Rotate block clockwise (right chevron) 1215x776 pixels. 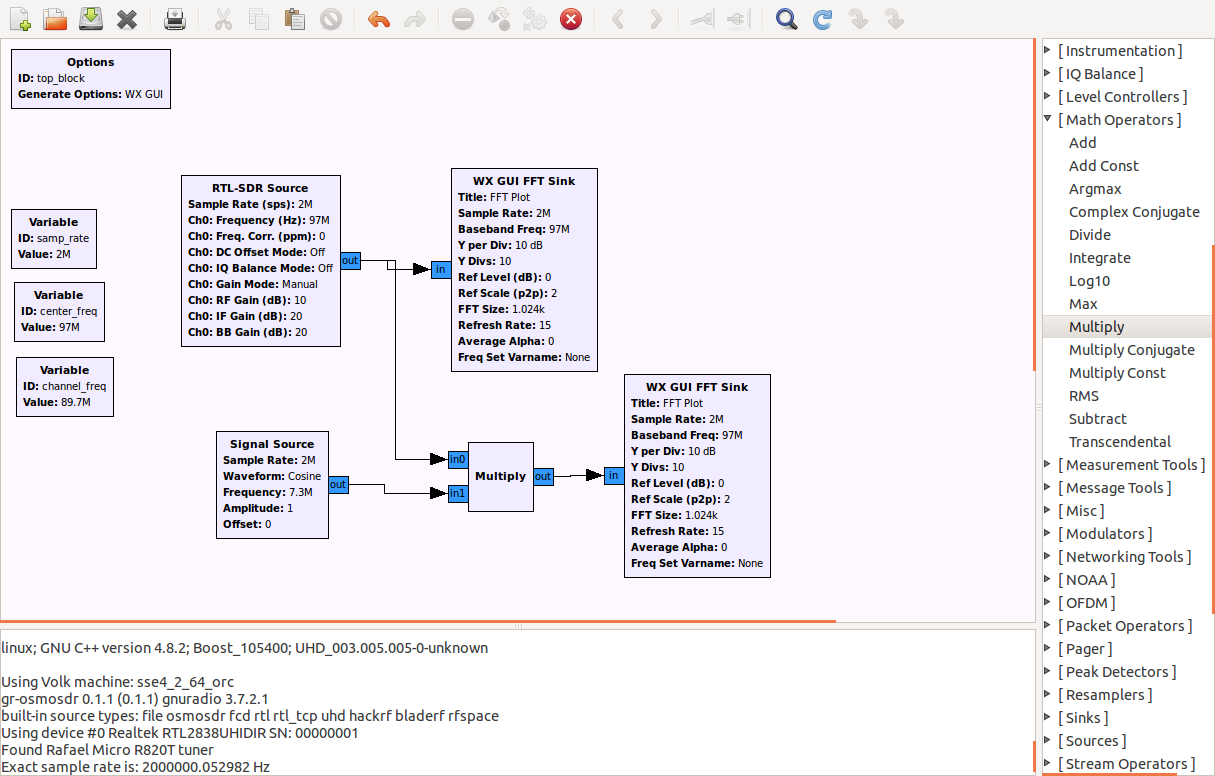654,19
